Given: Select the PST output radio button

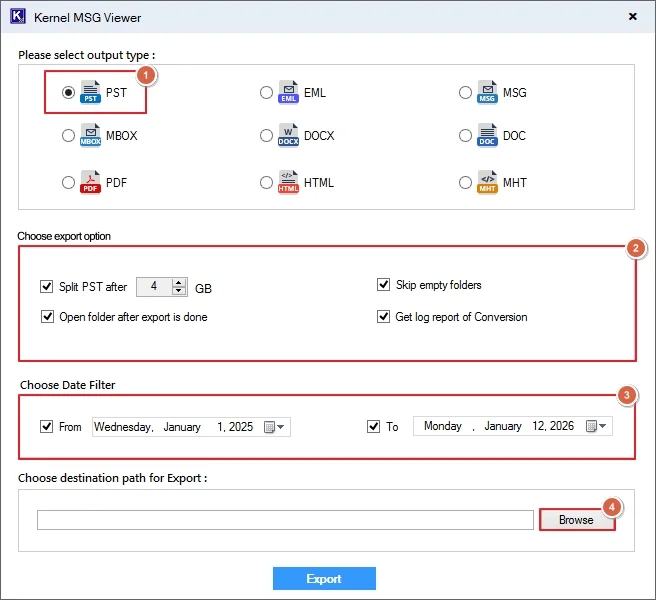Looking at the screenshot, I should tap(68, 92).
